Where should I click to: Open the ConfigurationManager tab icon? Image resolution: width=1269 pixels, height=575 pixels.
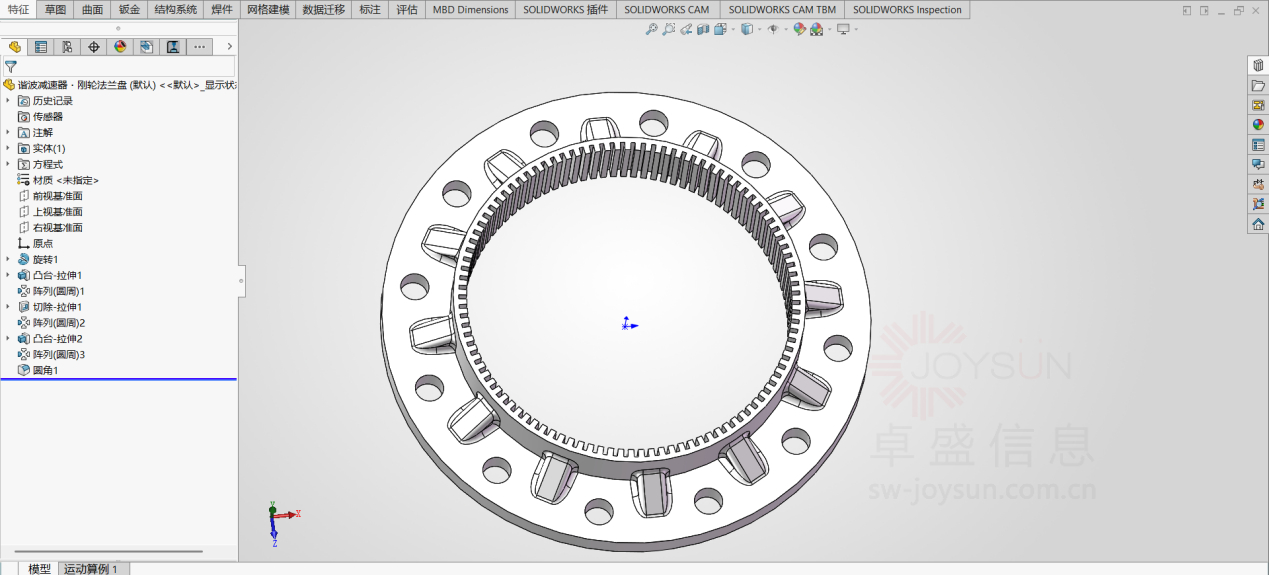pos(67,47)
